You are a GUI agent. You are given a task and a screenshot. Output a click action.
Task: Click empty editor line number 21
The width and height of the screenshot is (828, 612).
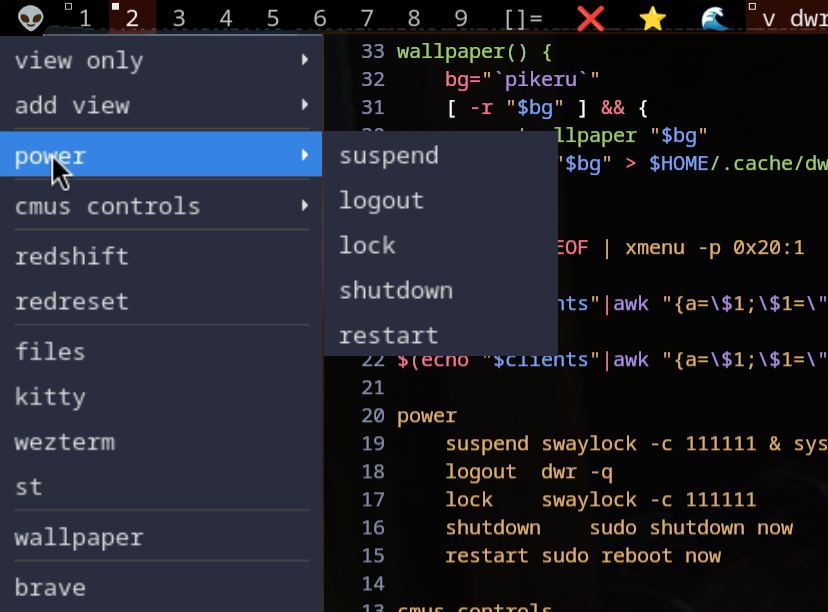click(x=373, y=388)
